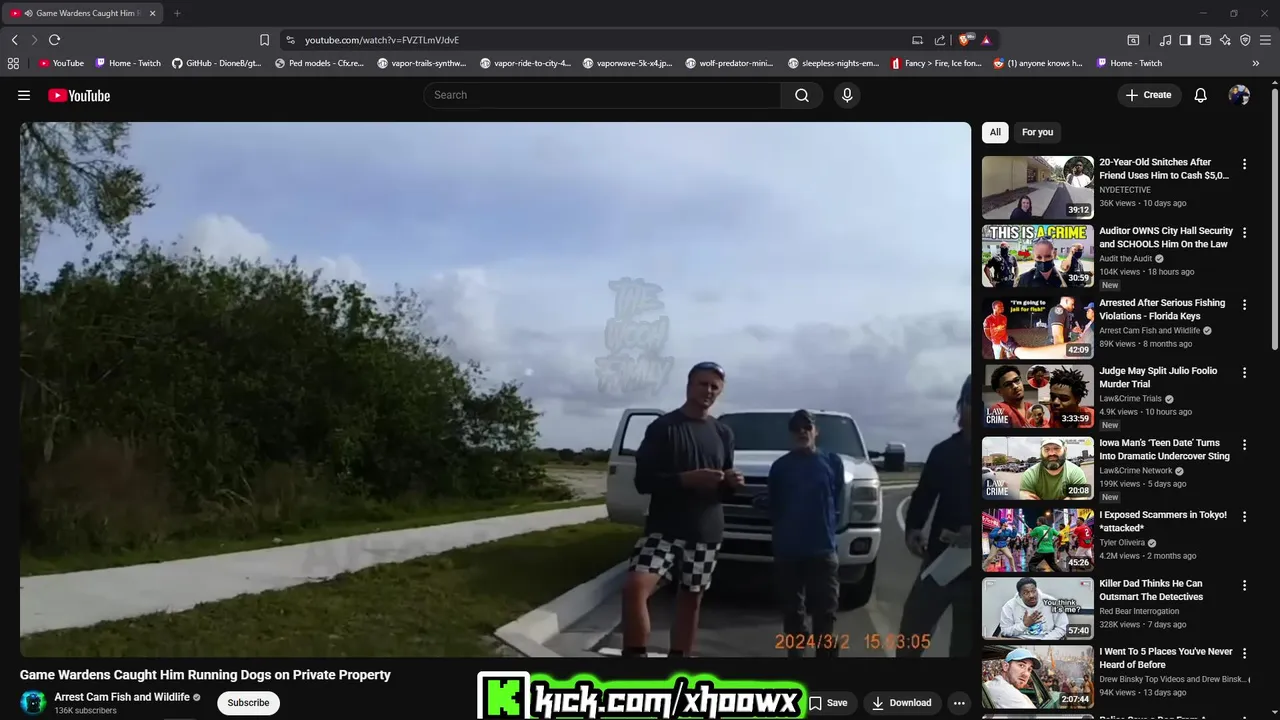Open a new tab with the plus icon
Image resolution: width=1280 pixels, height=720 pixels.
click(x=177, y=13)
